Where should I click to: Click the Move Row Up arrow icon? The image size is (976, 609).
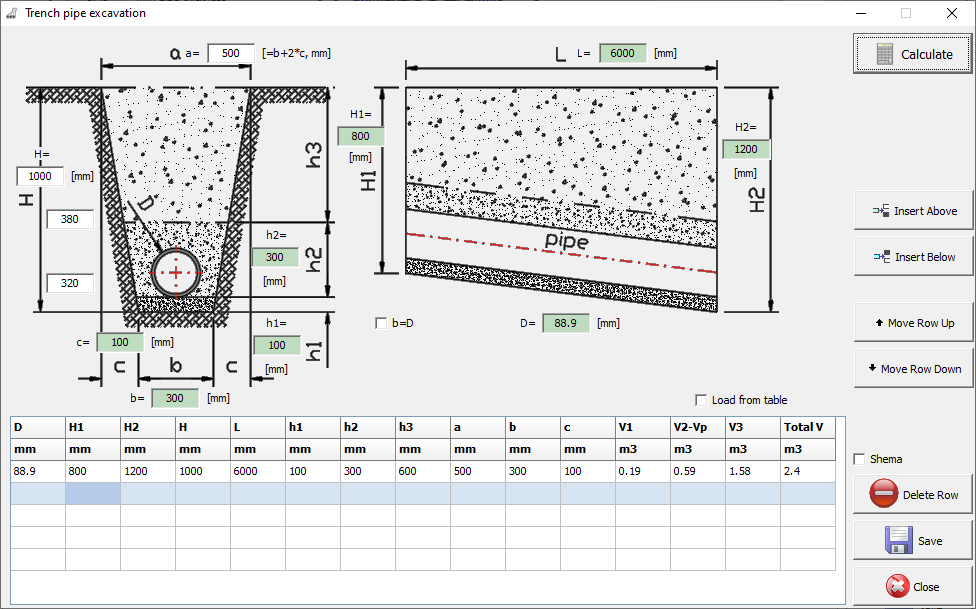pos(879,323)
